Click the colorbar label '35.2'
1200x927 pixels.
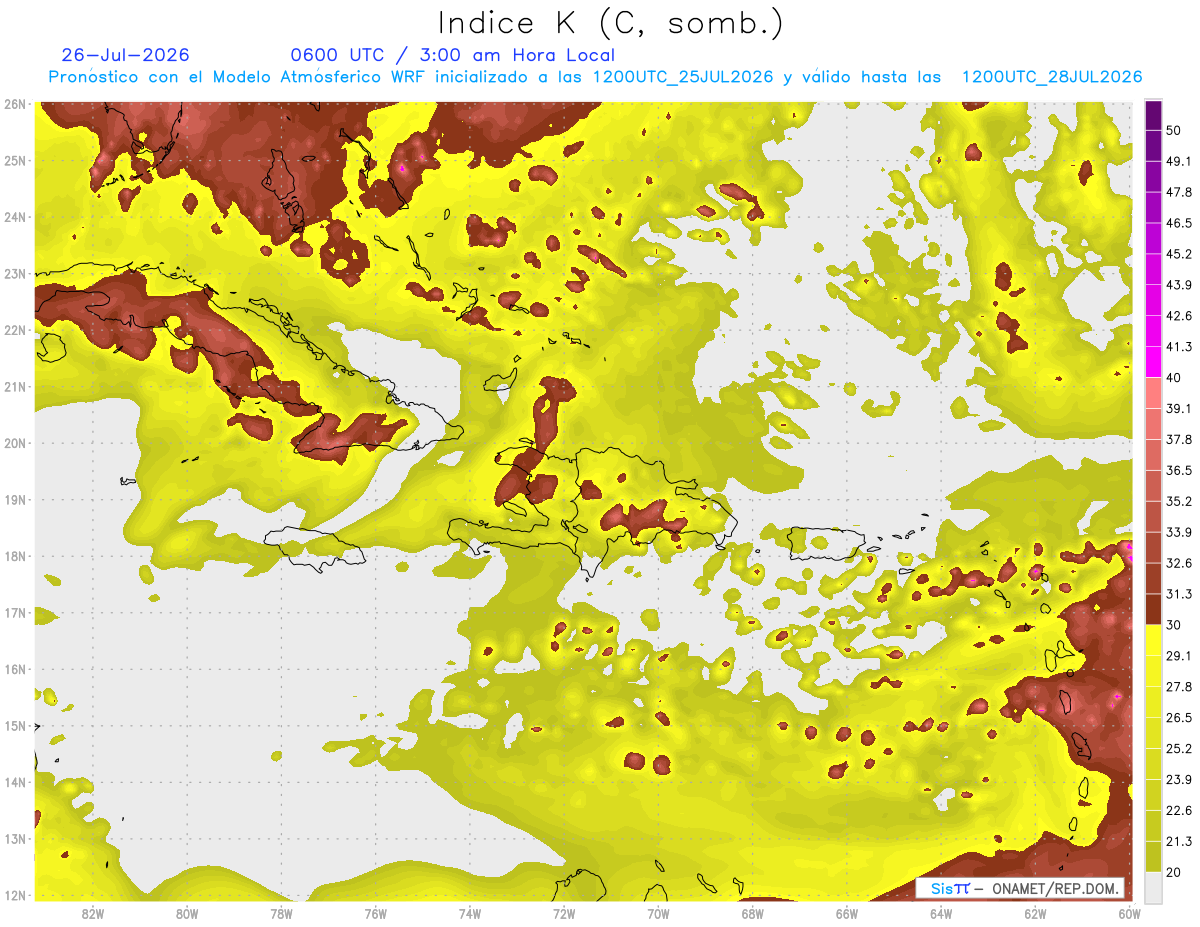click(1178, 501)
